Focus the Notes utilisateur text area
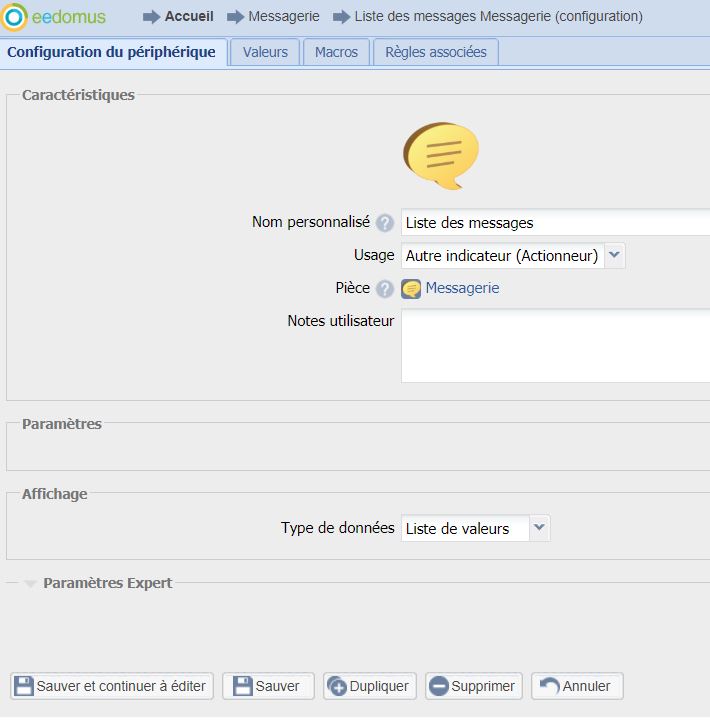Viewport: 710px width, 726px height. click(555, 346)
